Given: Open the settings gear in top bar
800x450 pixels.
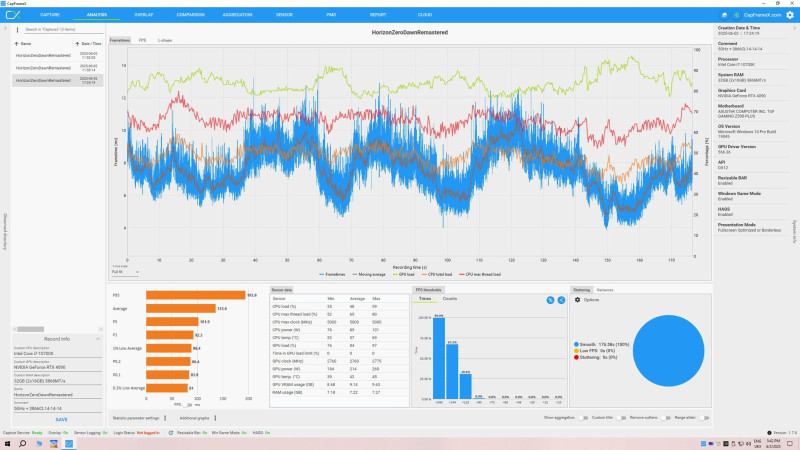Looking at the screenshot, I should pos(790,15).
